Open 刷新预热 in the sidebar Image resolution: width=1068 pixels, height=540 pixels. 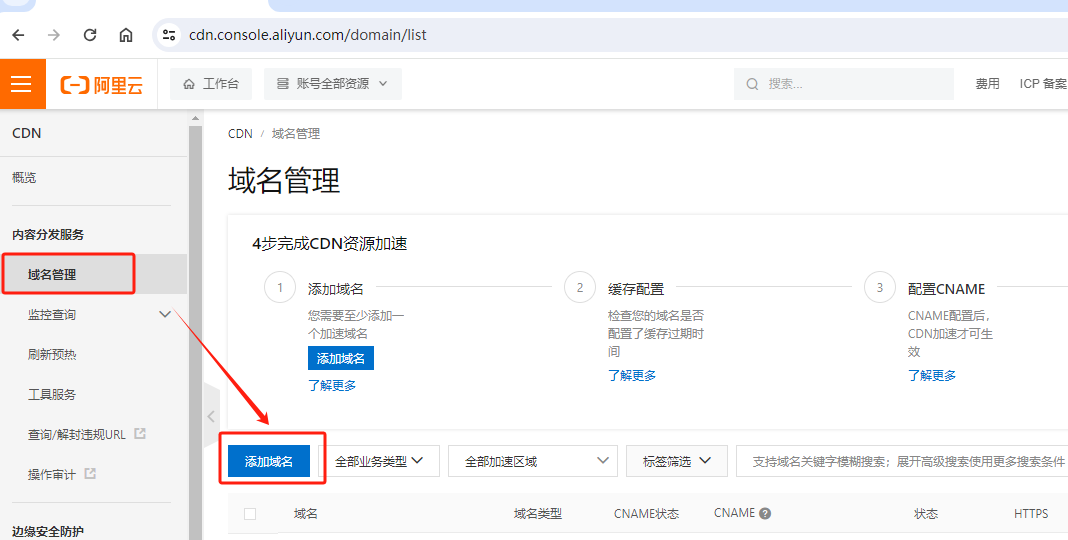[52, 354]
